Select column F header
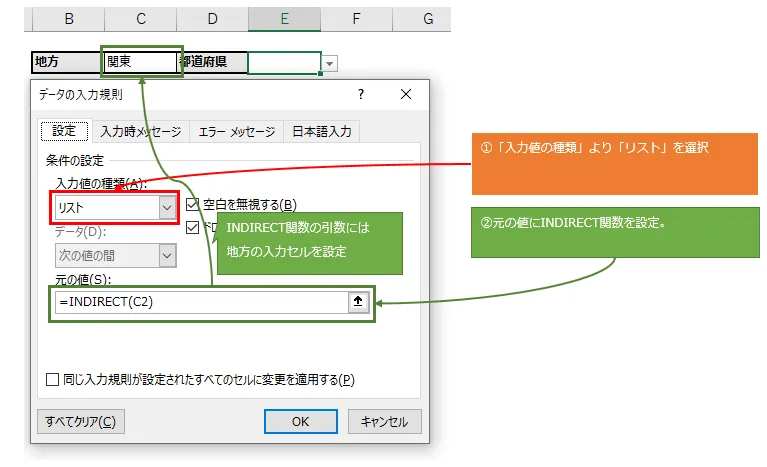 356,19
